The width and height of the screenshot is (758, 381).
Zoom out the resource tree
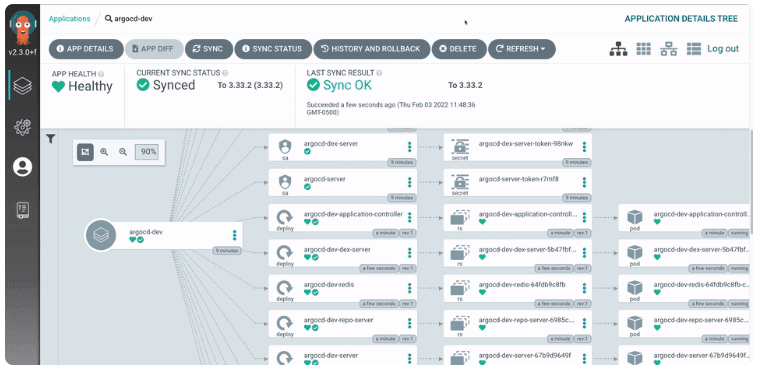(123, 152)
